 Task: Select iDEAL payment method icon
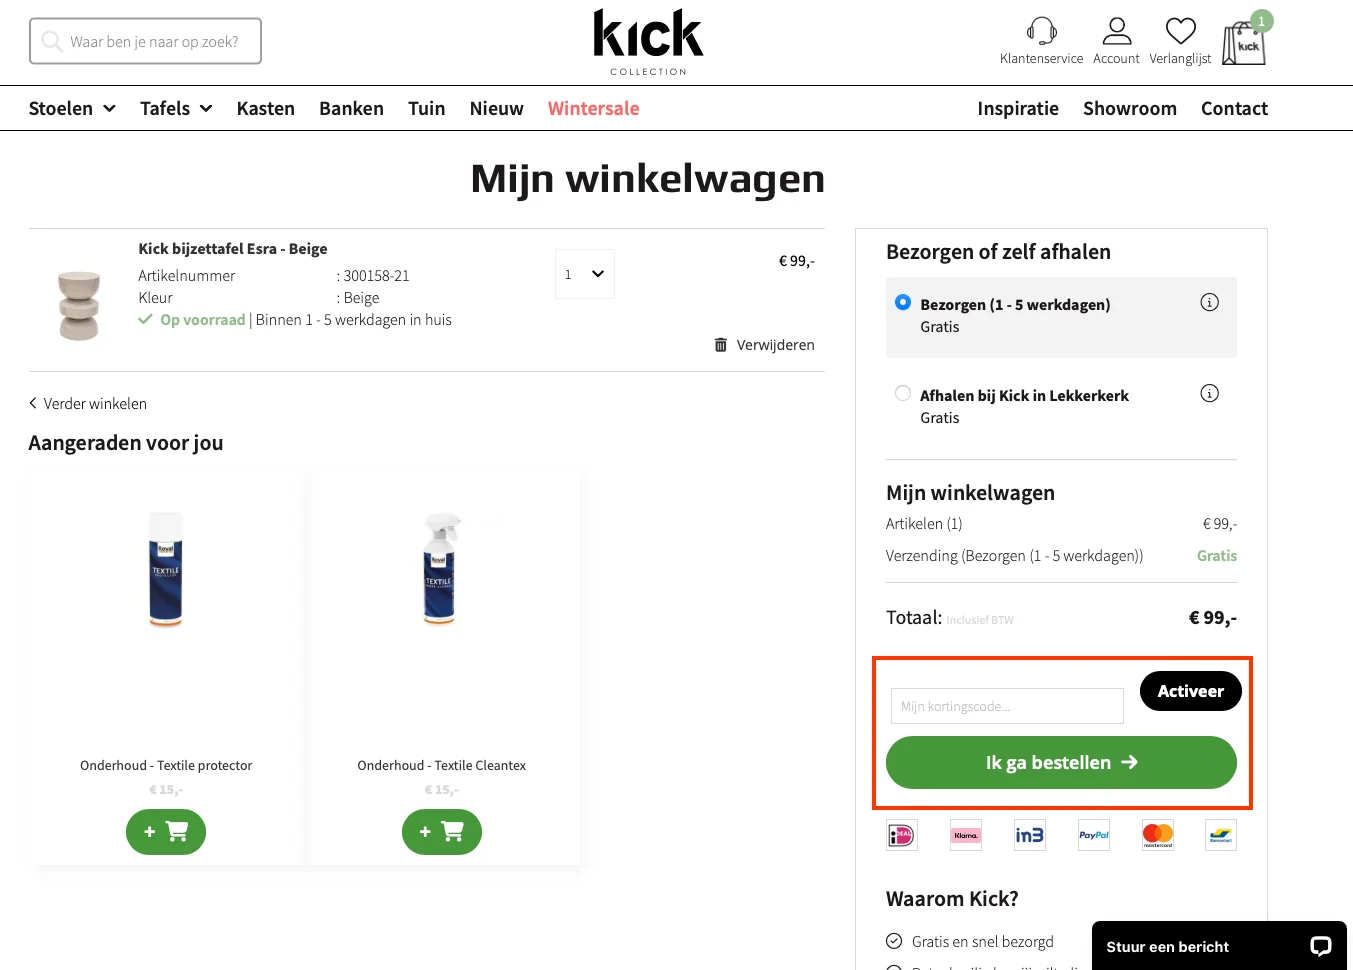[x=901, y=835]
